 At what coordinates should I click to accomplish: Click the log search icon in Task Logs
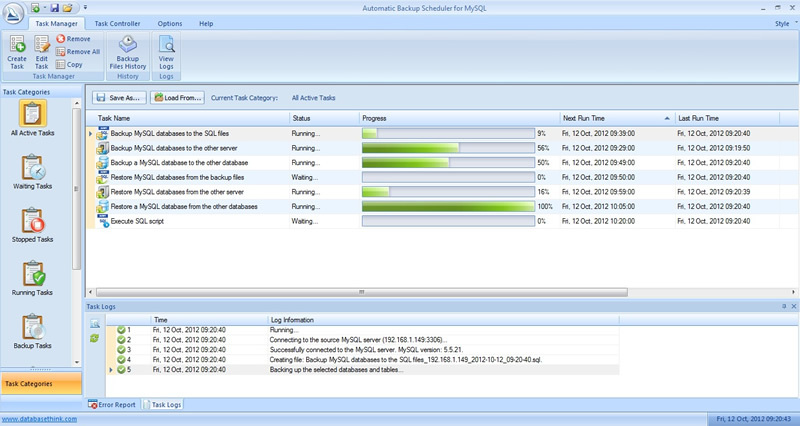coord(95,324)
